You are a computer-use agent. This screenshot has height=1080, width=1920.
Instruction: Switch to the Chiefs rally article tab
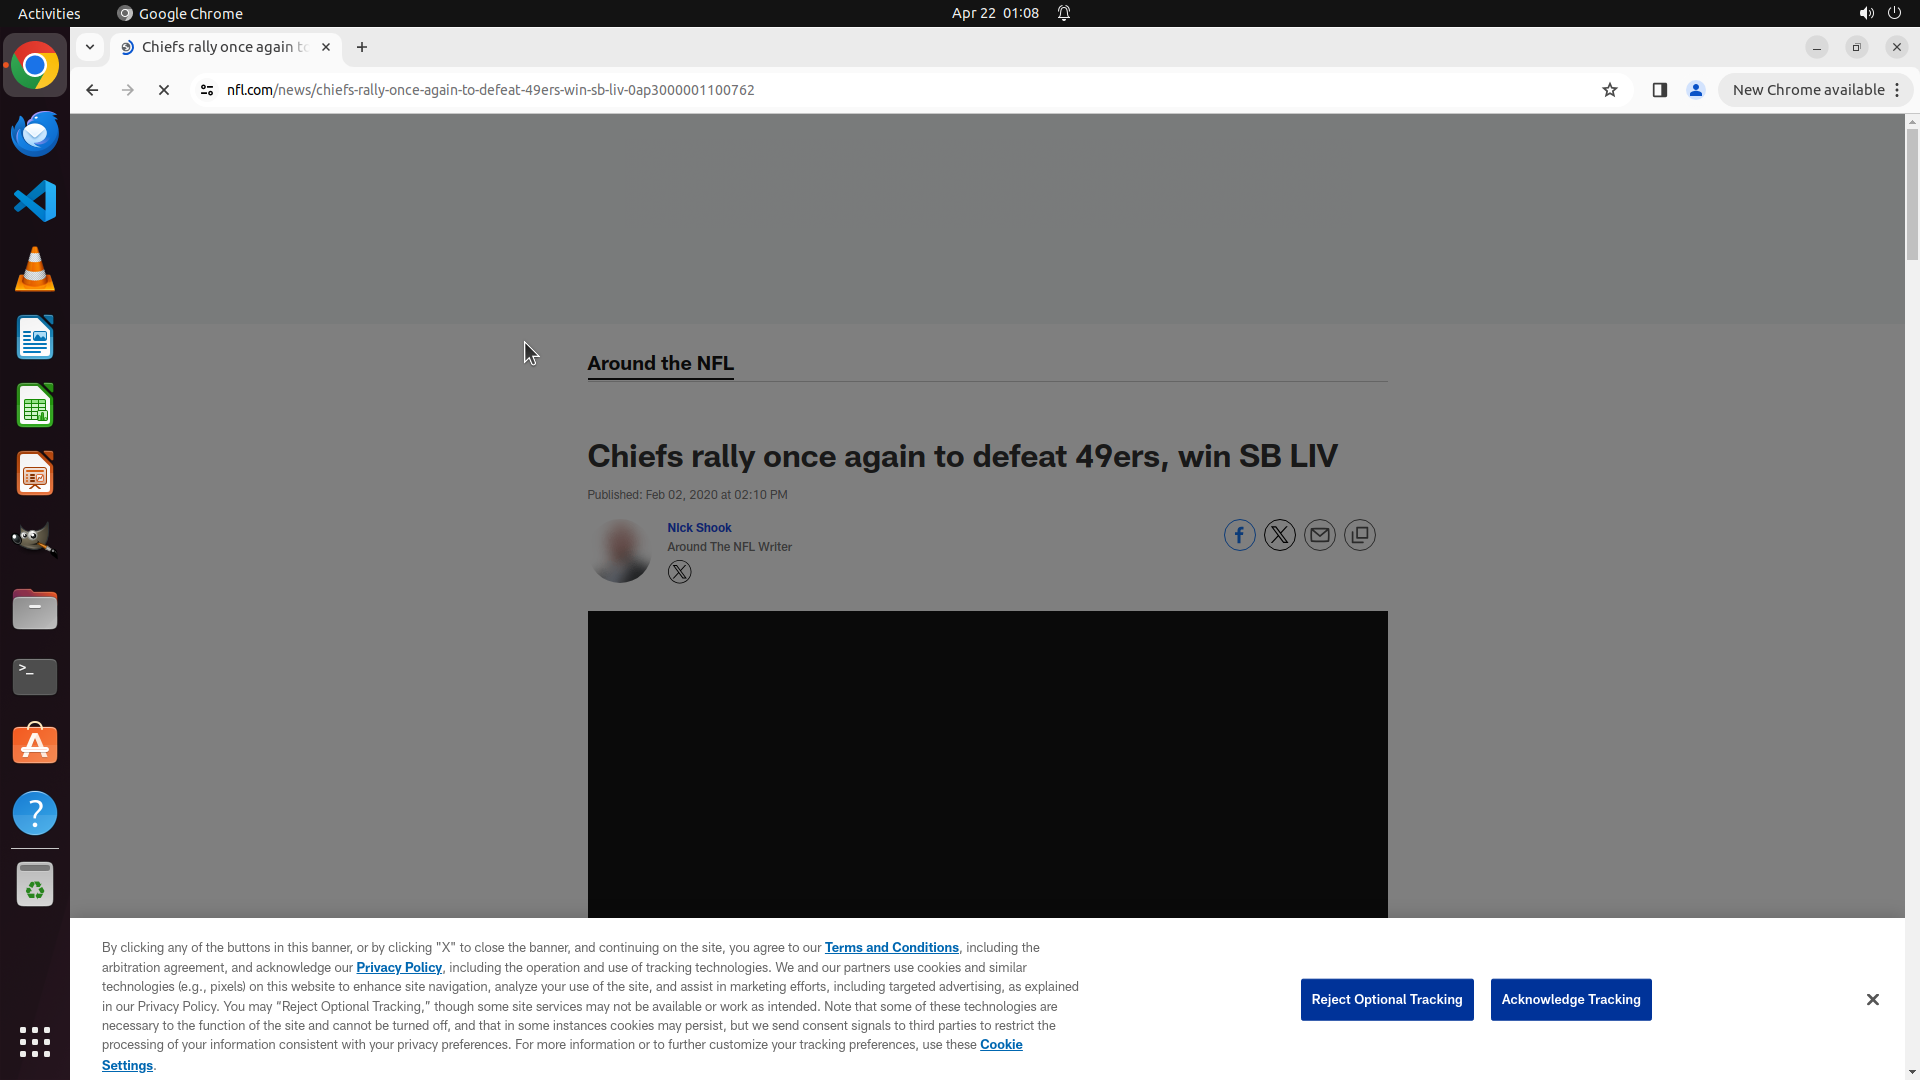click(224, 47)
